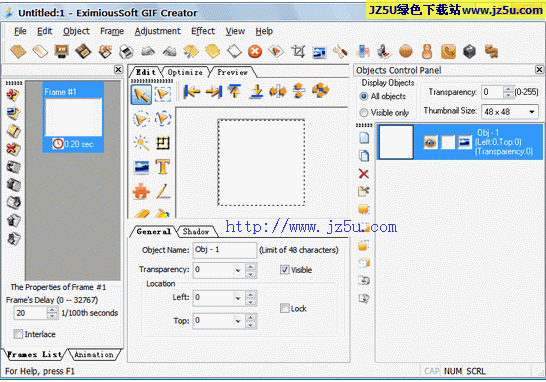Open the File menu
The image size is (546, 382).
tap(20, 31)
